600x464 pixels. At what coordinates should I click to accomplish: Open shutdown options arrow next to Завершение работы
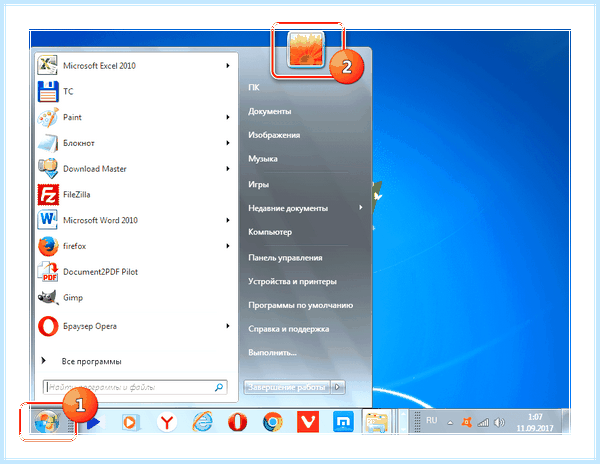pos(338,387)
